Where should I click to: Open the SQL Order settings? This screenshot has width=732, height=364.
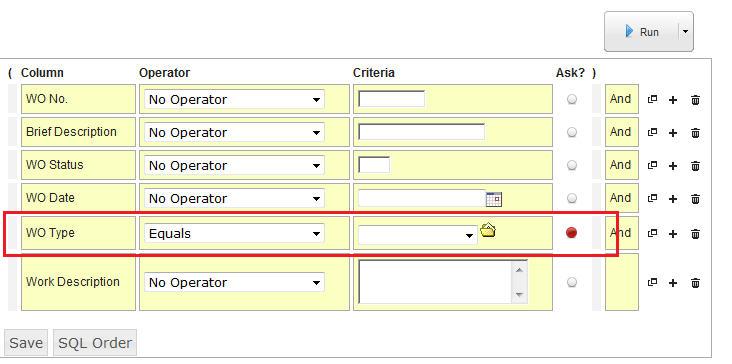click(95, 343)
